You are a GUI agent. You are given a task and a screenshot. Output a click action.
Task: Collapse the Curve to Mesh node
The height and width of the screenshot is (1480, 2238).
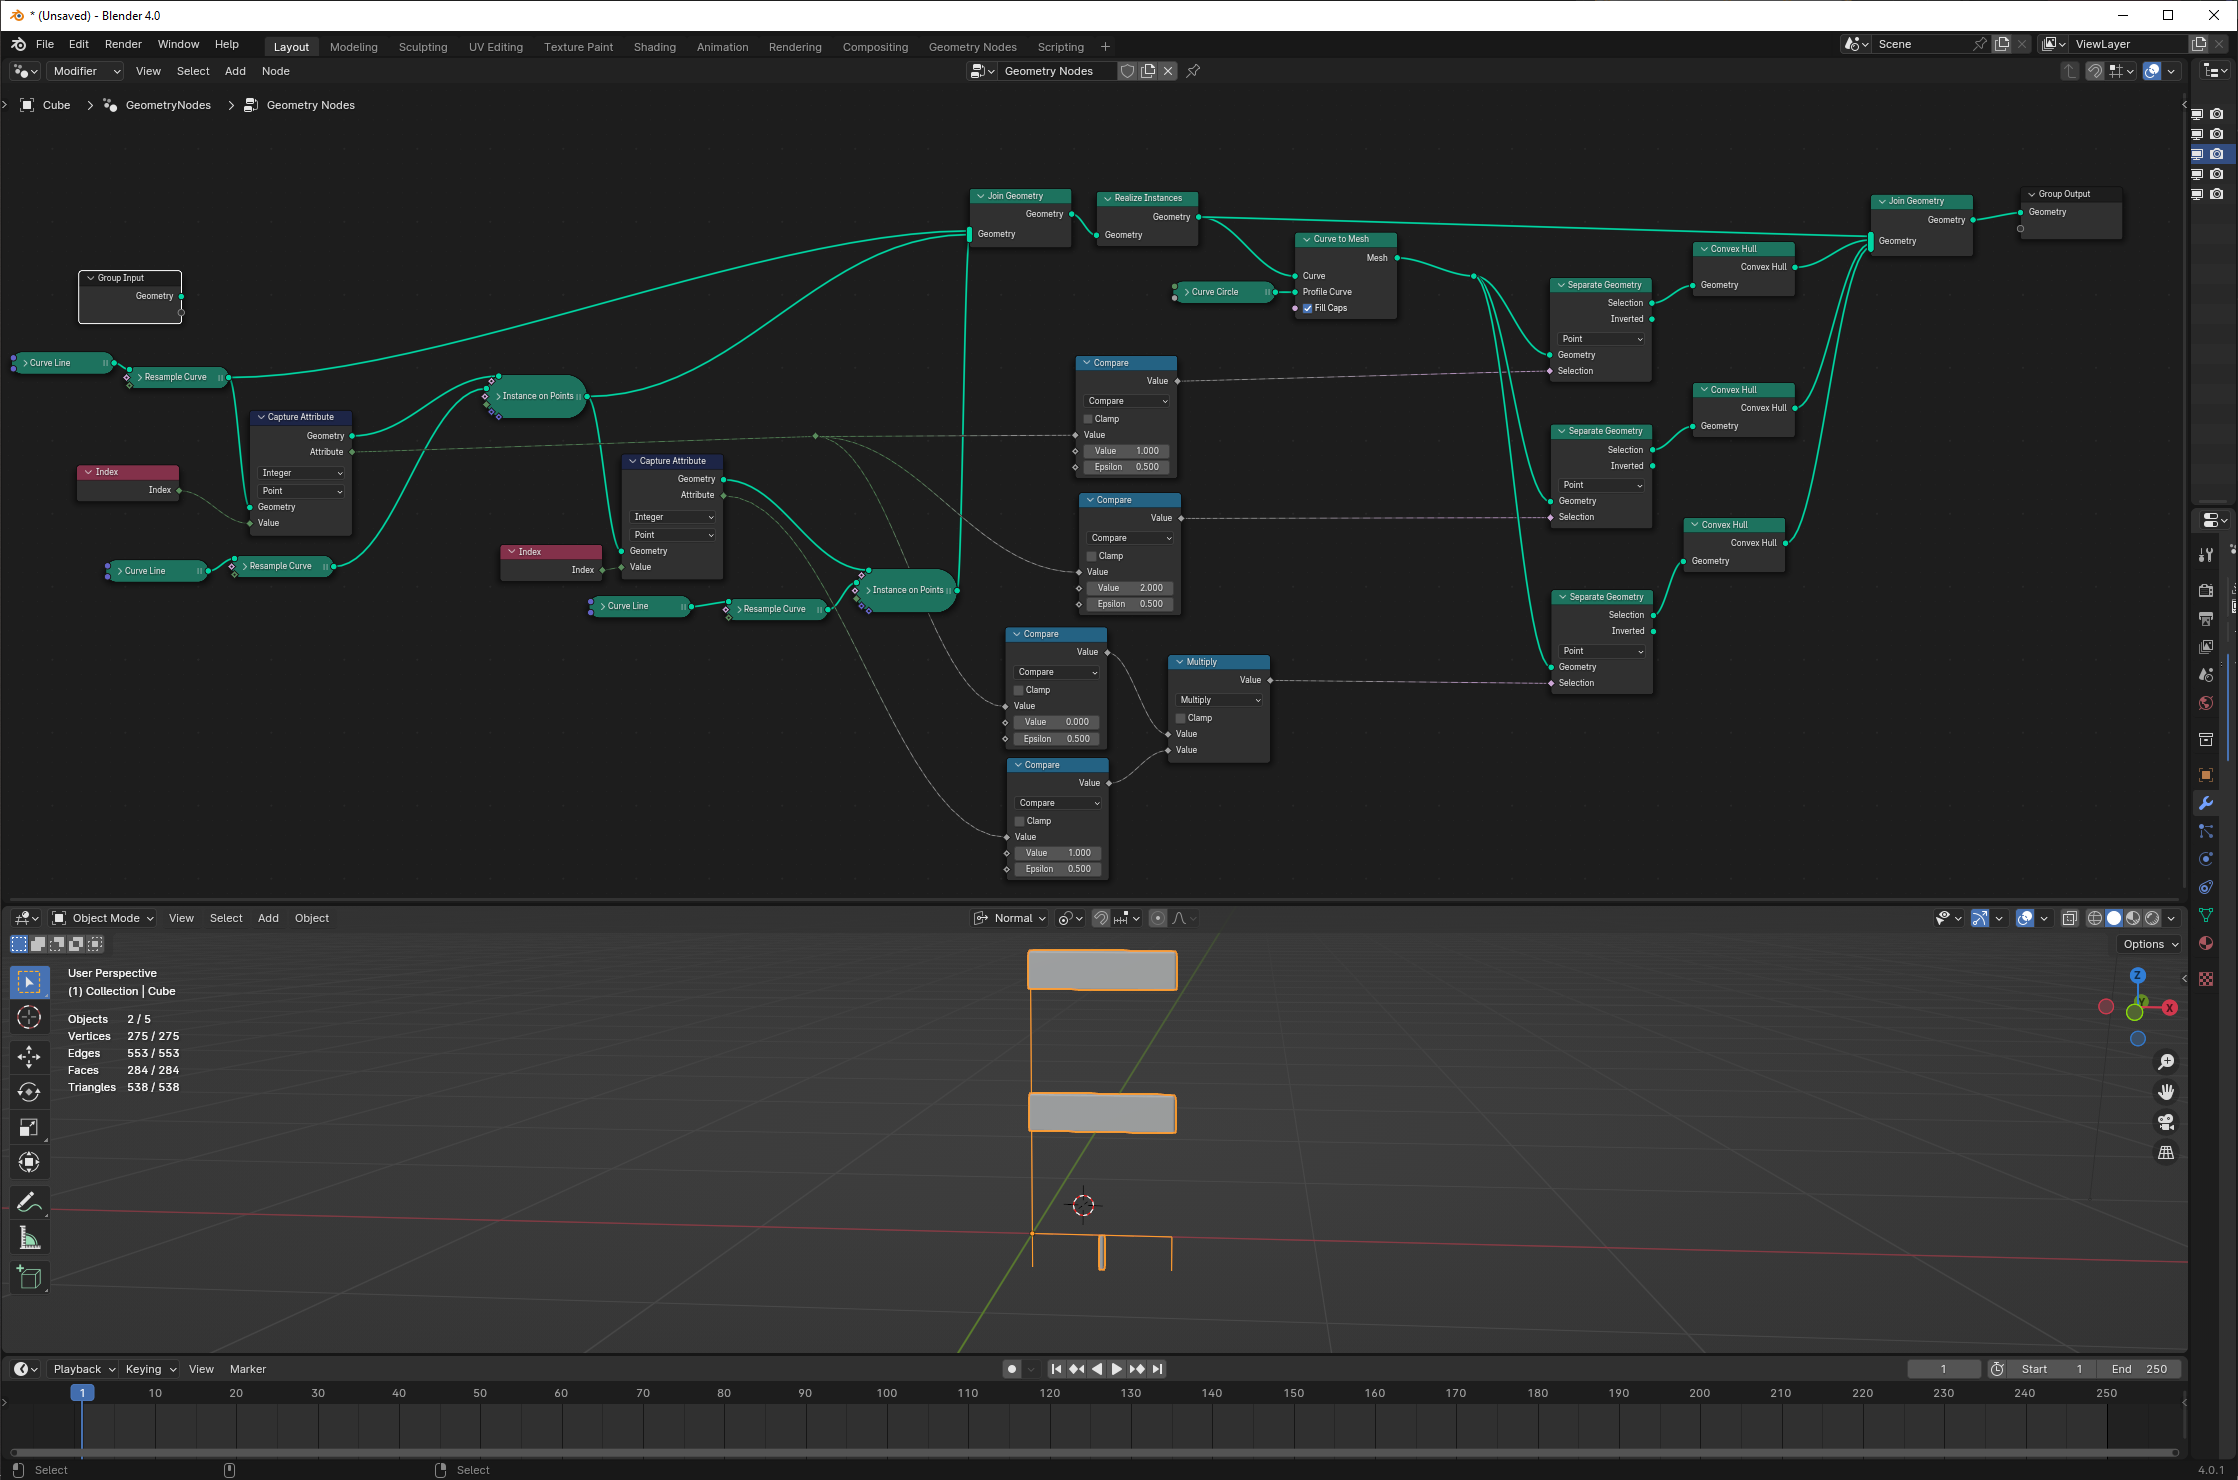(x=1306, y=239)
